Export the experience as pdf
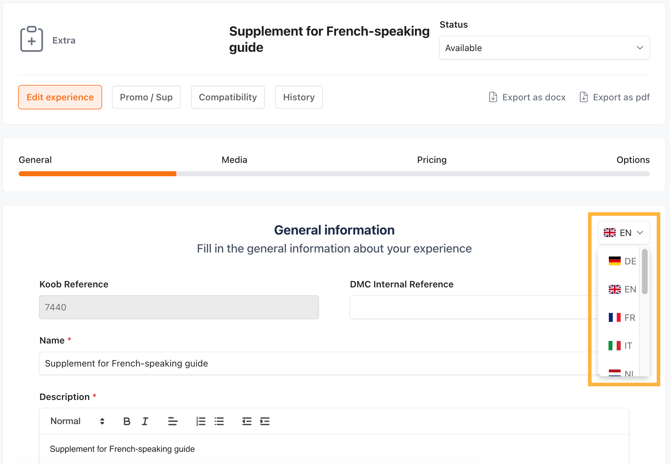The width and height of the screenshot is (670, 464). (614, 97)
